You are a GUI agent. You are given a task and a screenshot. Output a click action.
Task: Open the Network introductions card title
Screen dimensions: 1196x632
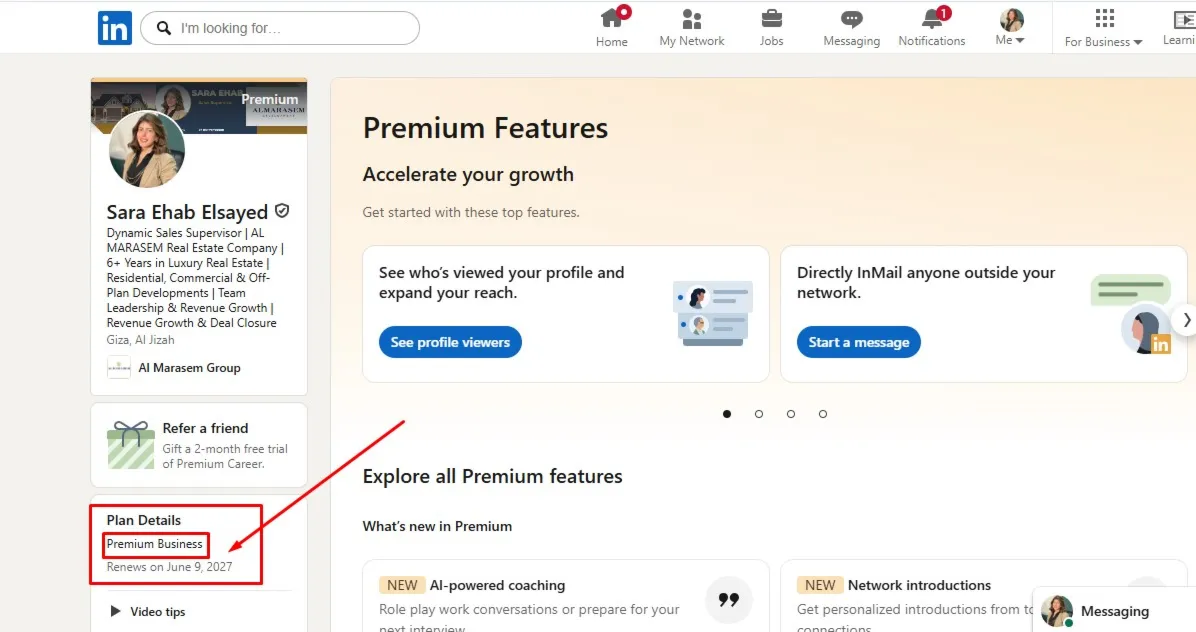point(919,585)
